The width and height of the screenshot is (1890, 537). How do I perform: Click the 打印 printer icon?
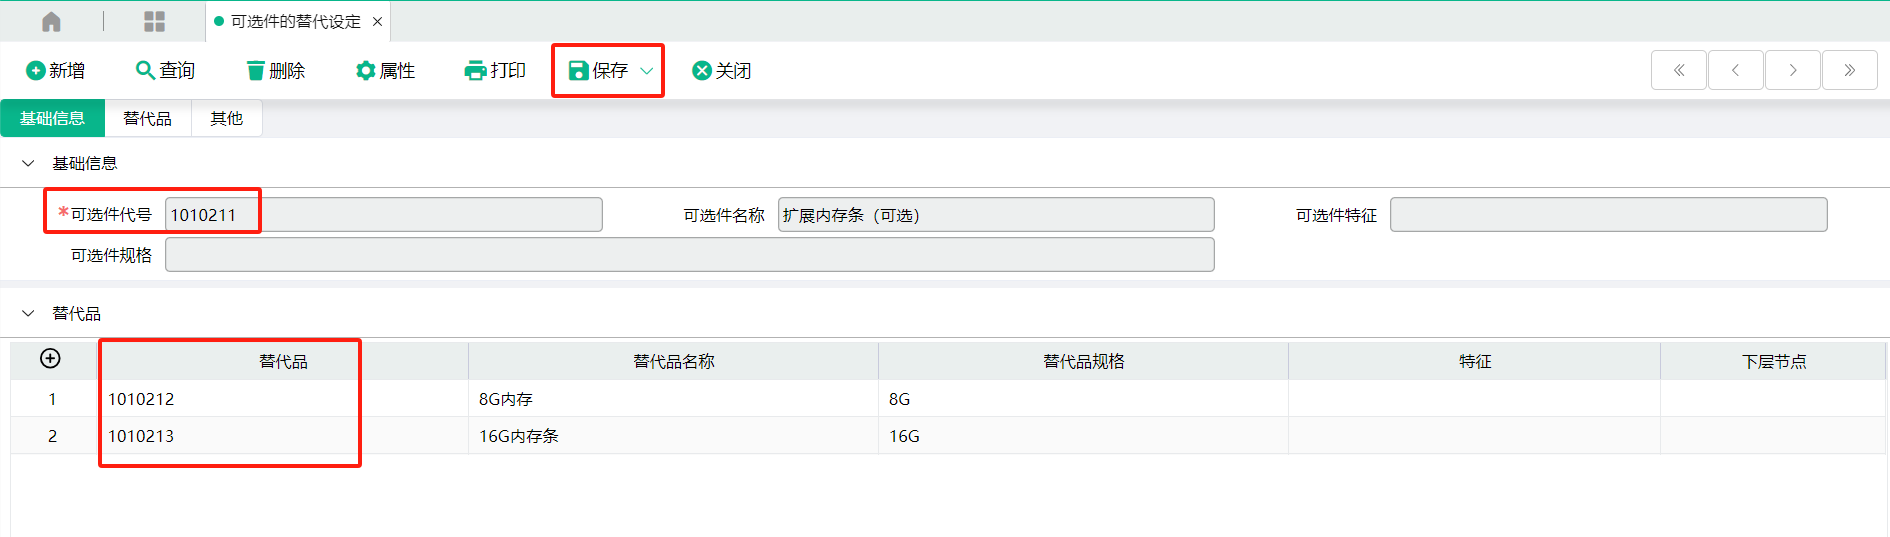475,70
